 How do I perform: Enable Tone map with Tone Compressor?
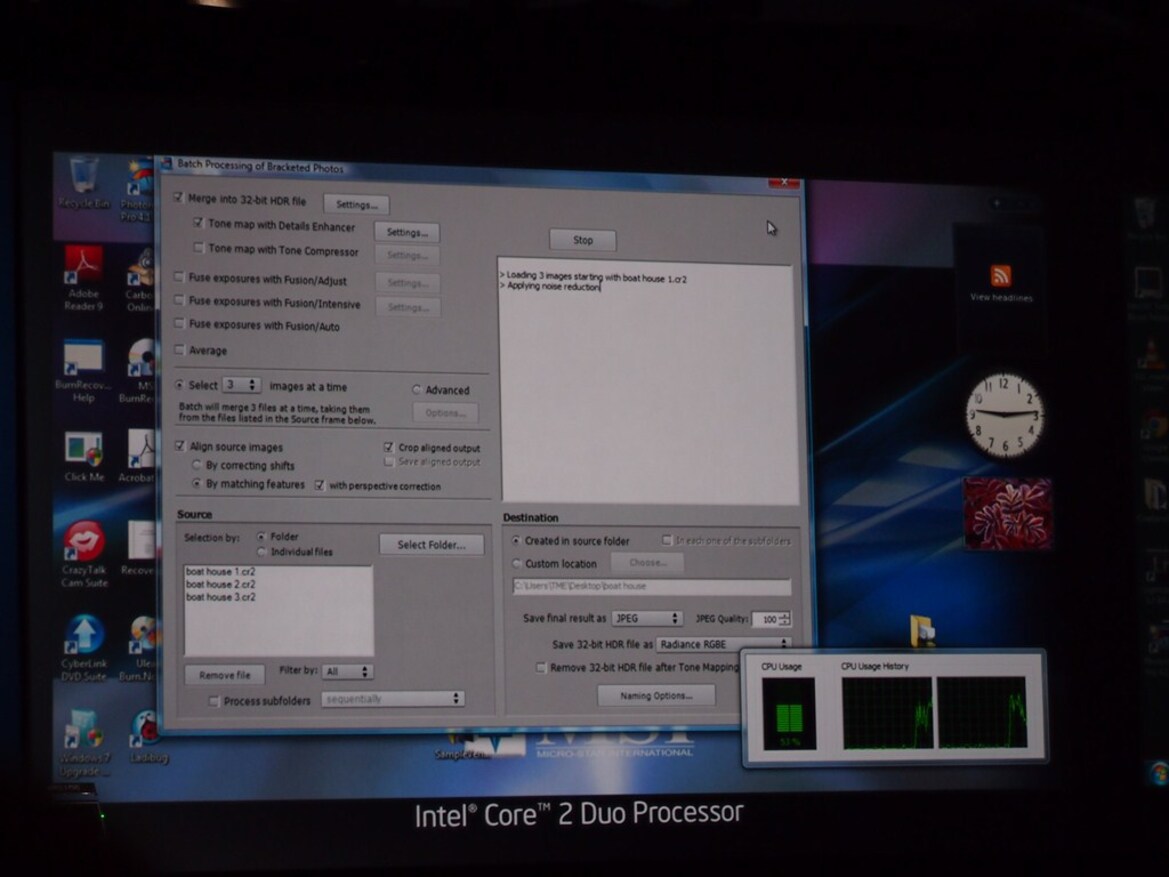[x=198, y=247]
